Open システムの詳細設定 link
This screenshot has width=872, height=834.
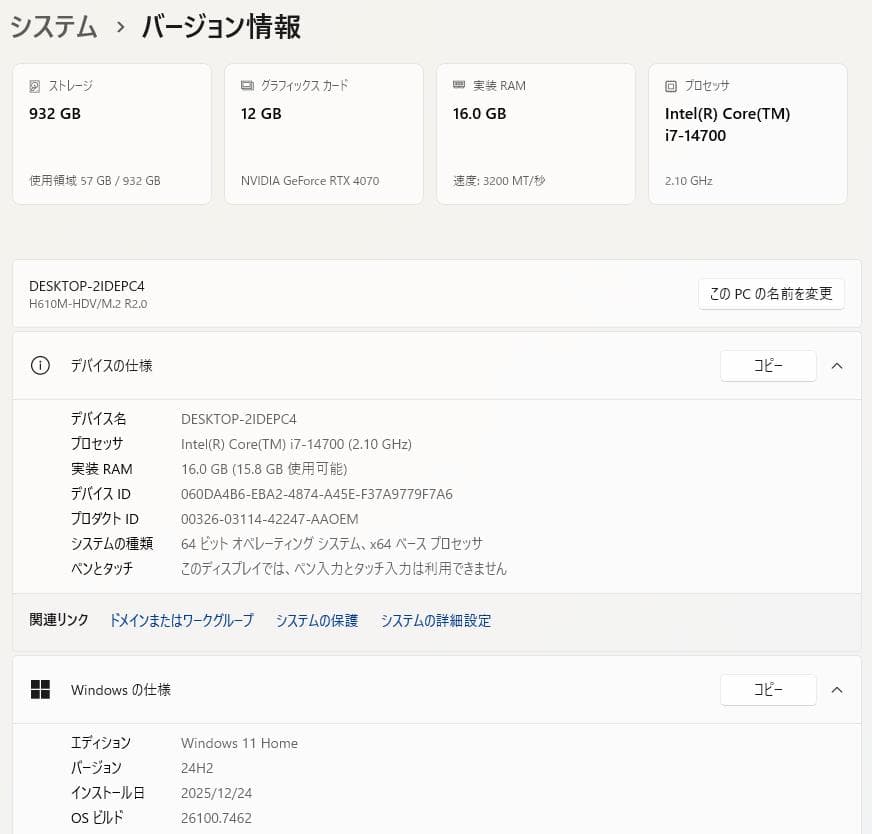tap(436, 620)
